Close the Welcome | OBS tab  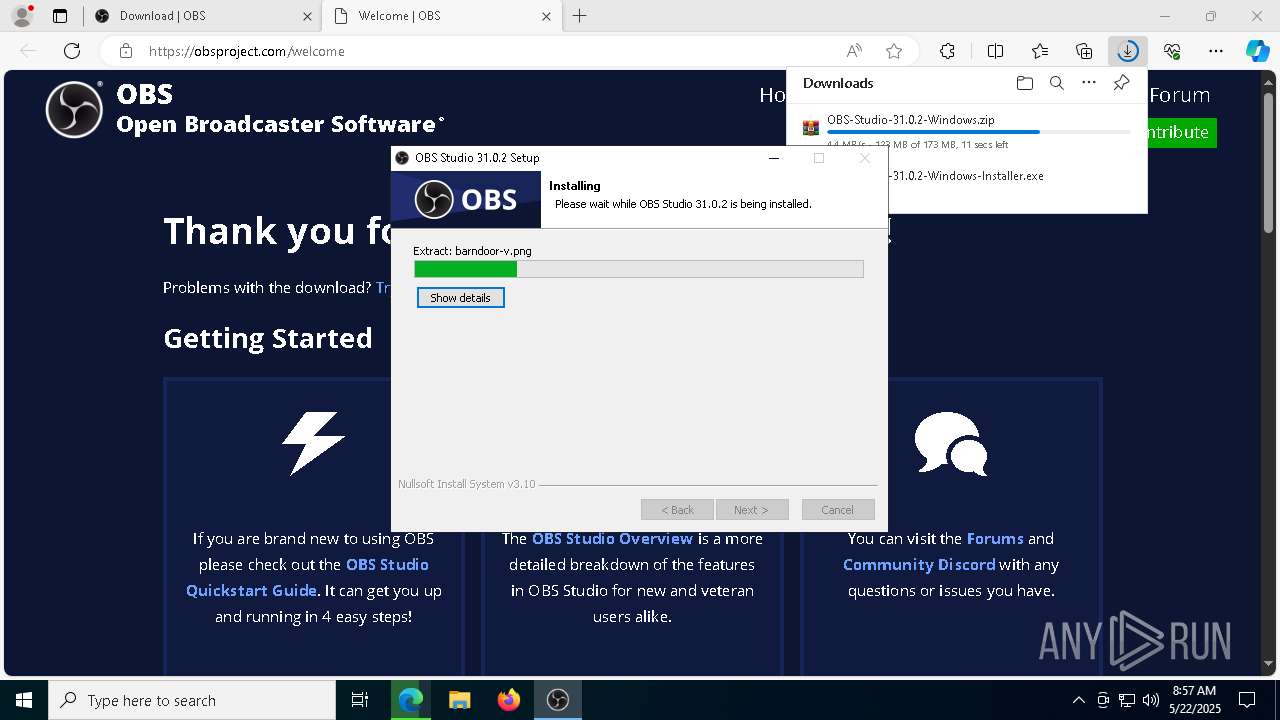tap(547, 16)
